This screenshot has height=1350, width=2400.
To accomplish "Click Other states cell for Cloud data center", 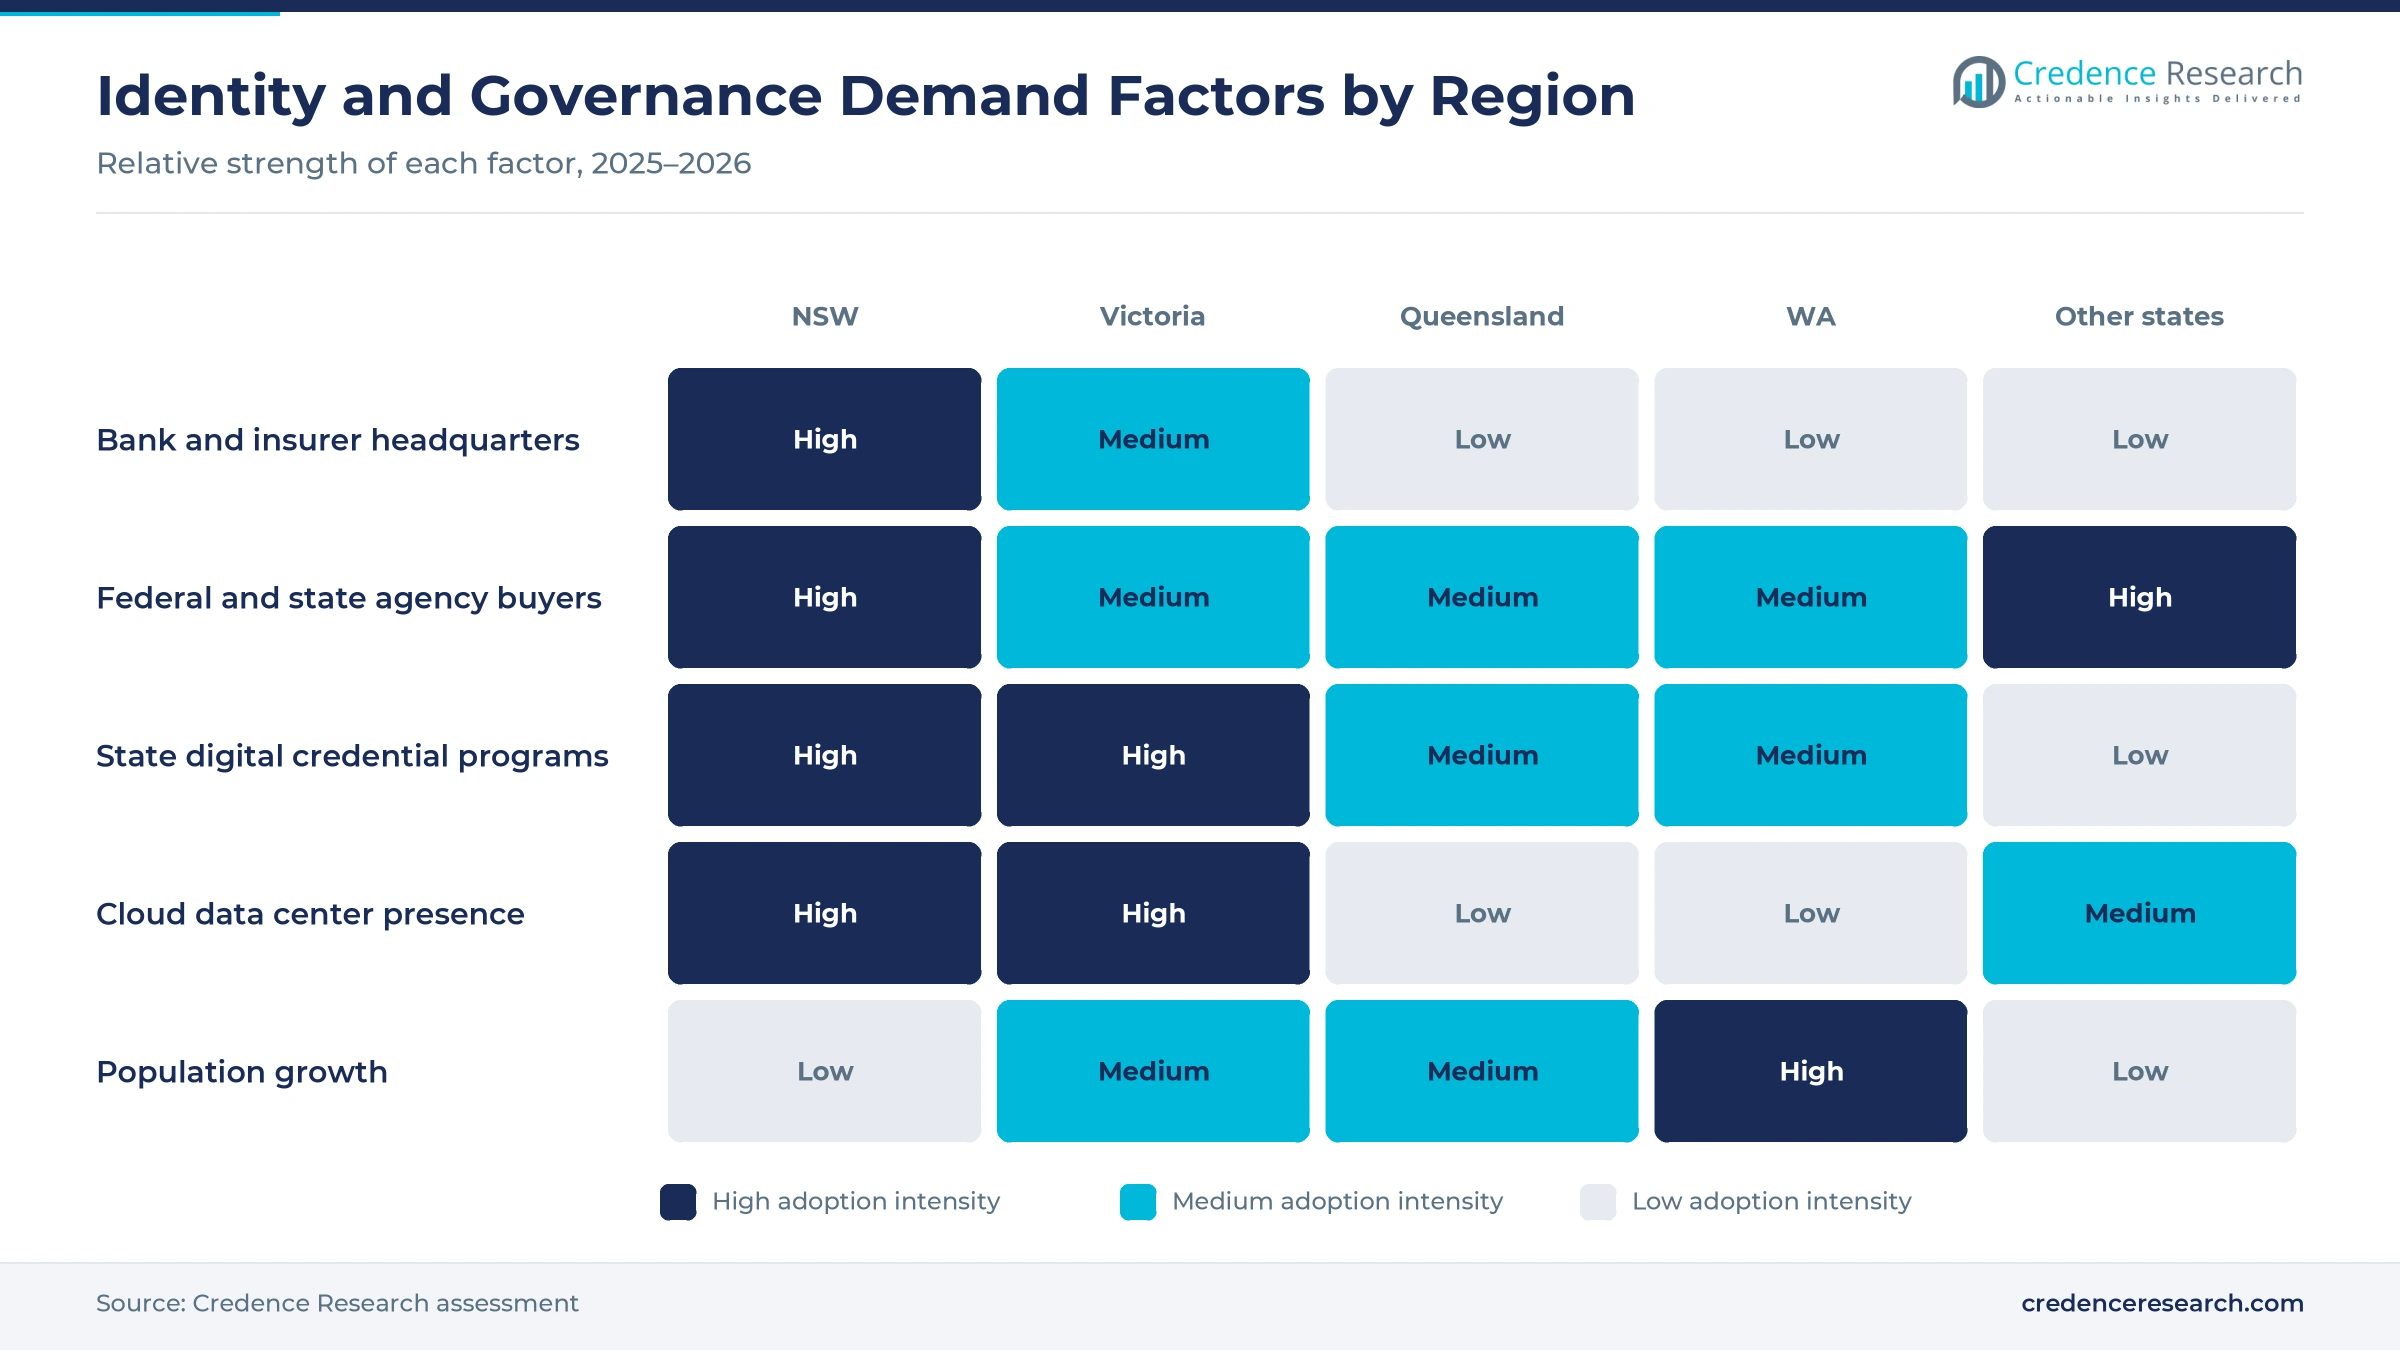I will pyautogui.click(x=2139, y=913).
